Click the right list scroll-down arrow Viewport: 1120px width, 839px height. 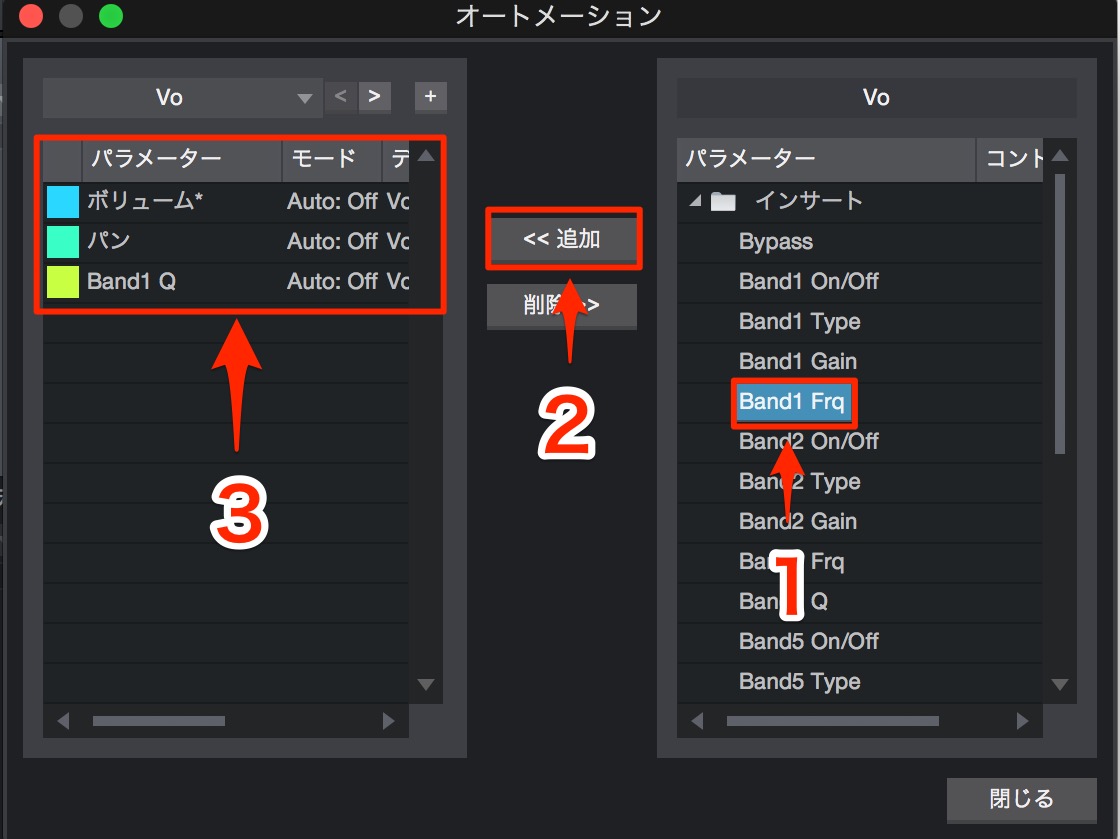coord(1060,685)
